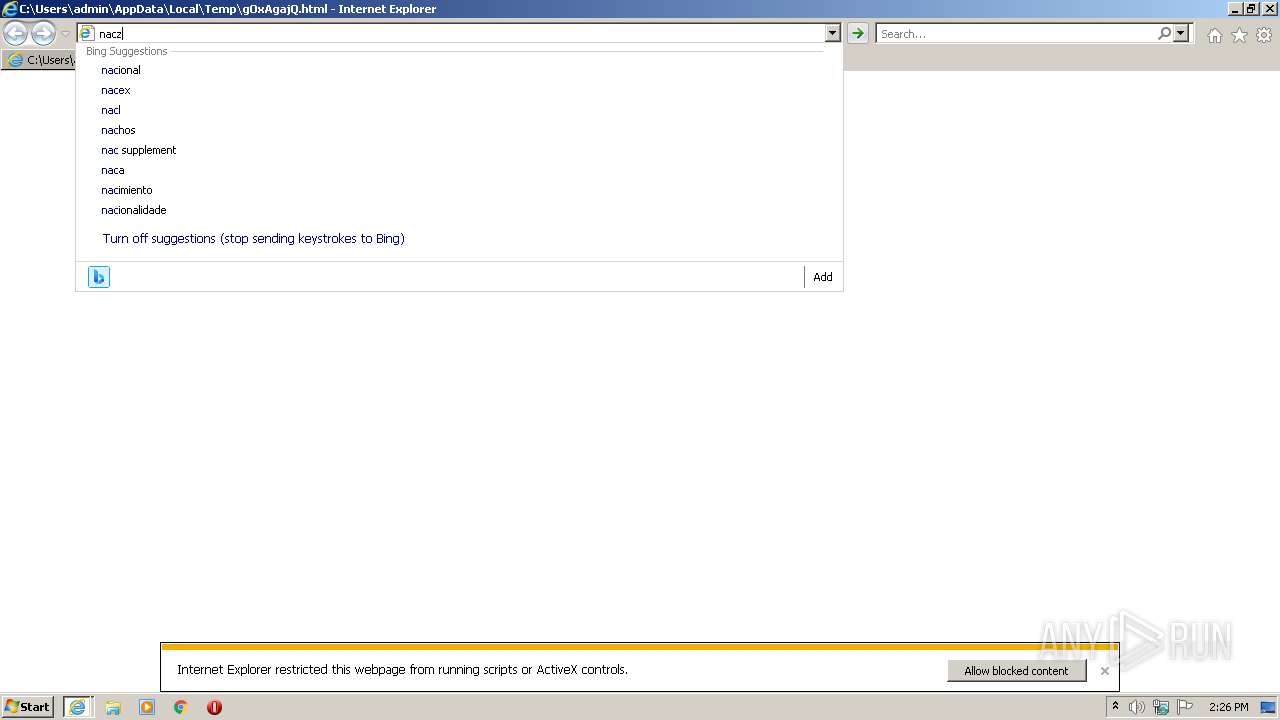Open Google Chrome taskbar icon
The width and height of the screenshot is (1280, 720).
(181, 707)
